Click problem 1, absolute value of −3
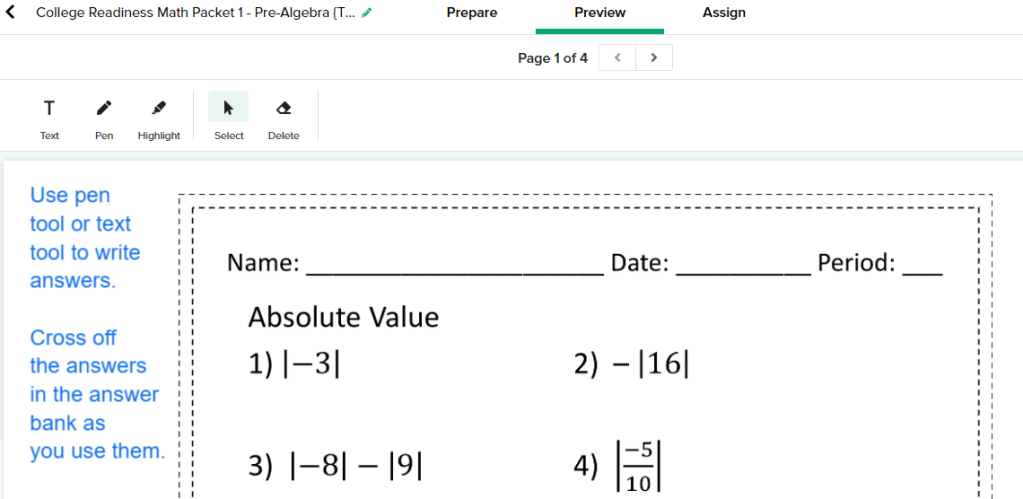The image size is (1023, 499). [294, 365]
